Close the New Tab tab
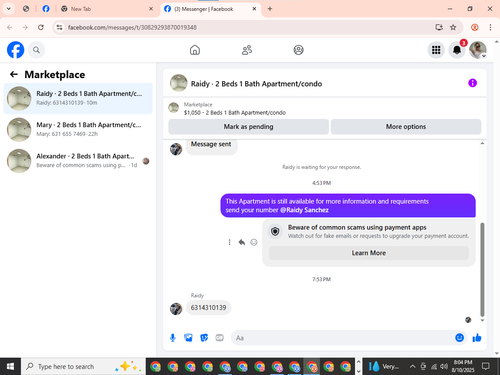The height and width of the screenshot is (375, 500). pyautogui.click(x=151, y=9)
